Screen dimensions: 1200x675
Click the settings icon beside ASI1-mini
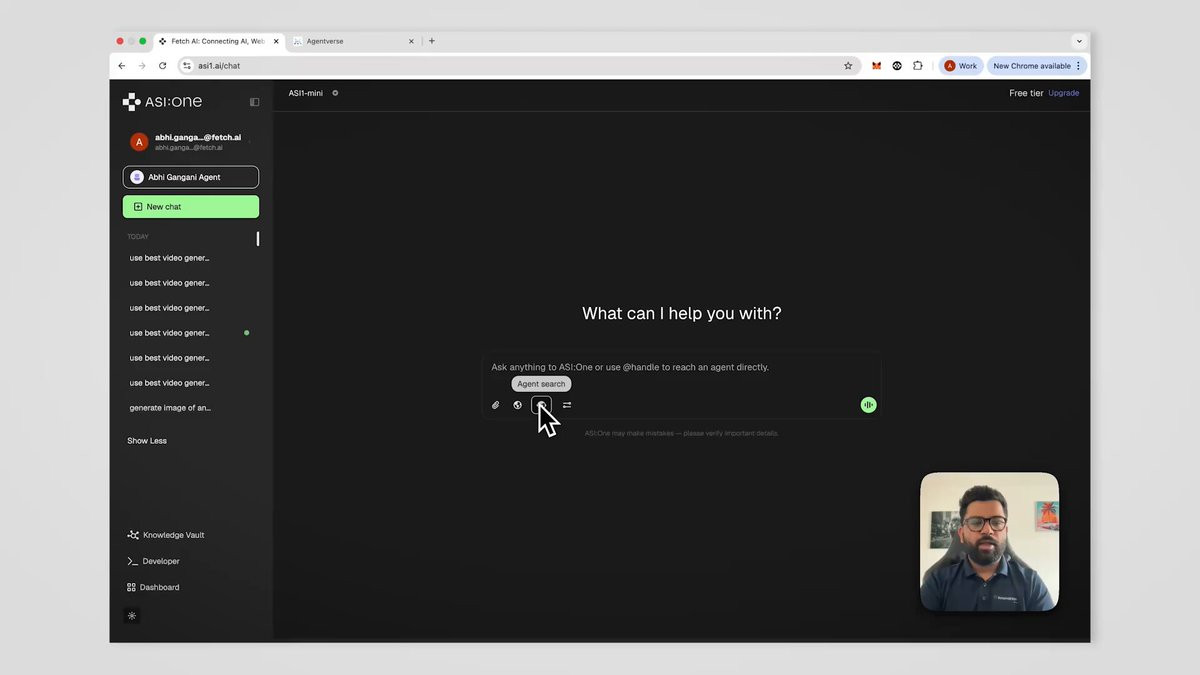[335, 93]
